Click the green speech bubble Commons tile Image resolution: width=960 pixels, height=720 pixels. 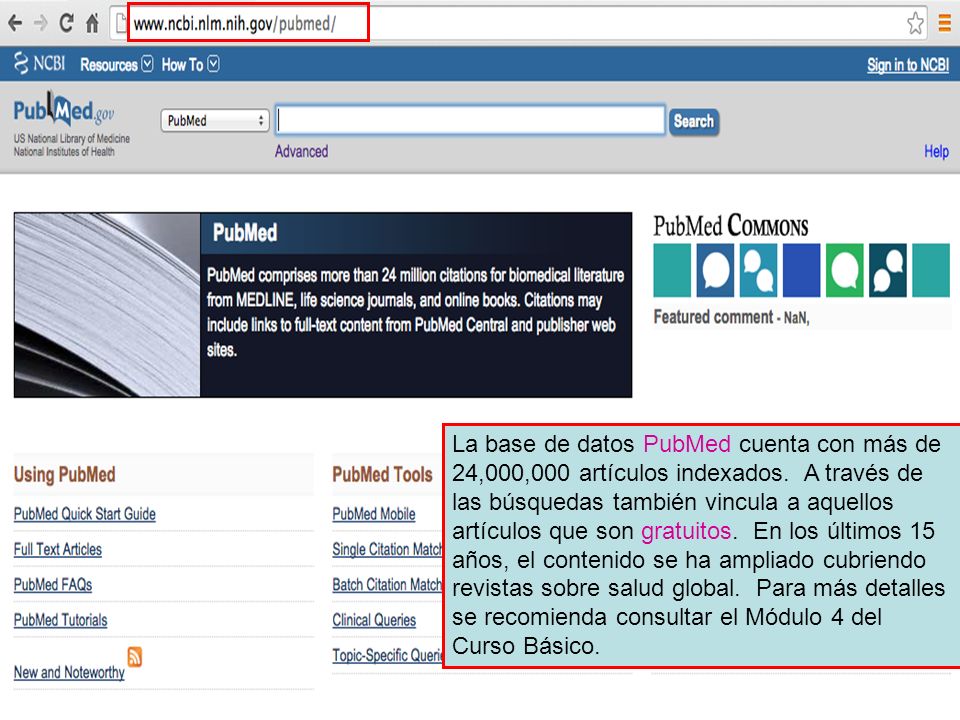[x=844, y=271]
